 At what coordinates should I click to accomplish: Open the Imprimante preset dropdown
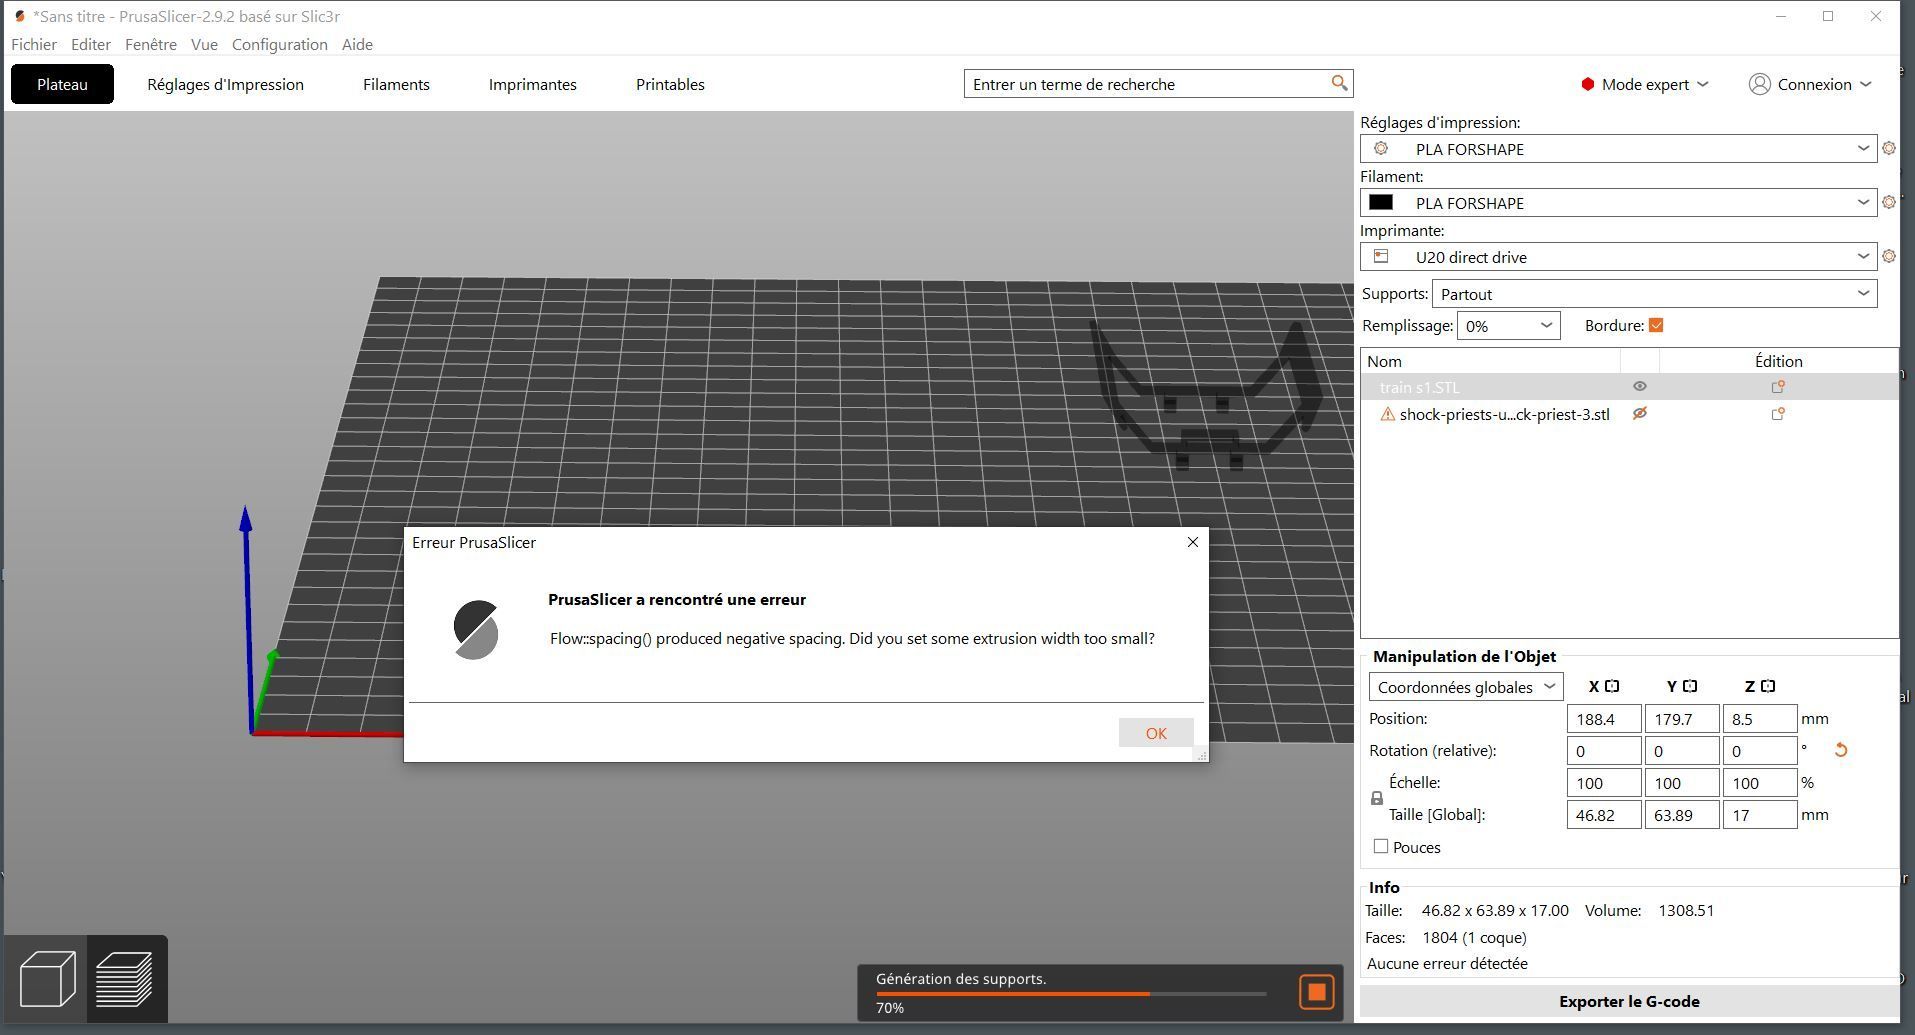(x=1618, y=256)
